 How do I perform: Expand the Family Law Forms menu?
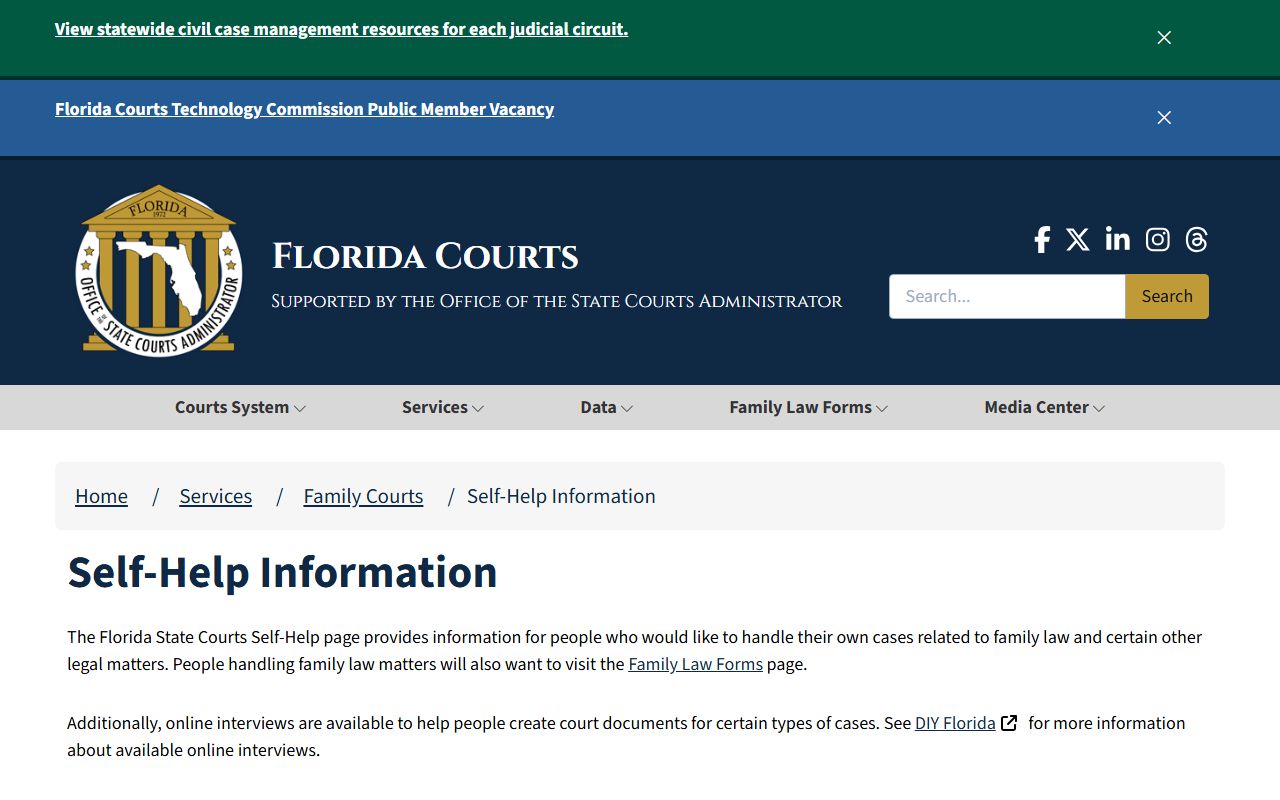pyautogui.click(x=809, y=407)
